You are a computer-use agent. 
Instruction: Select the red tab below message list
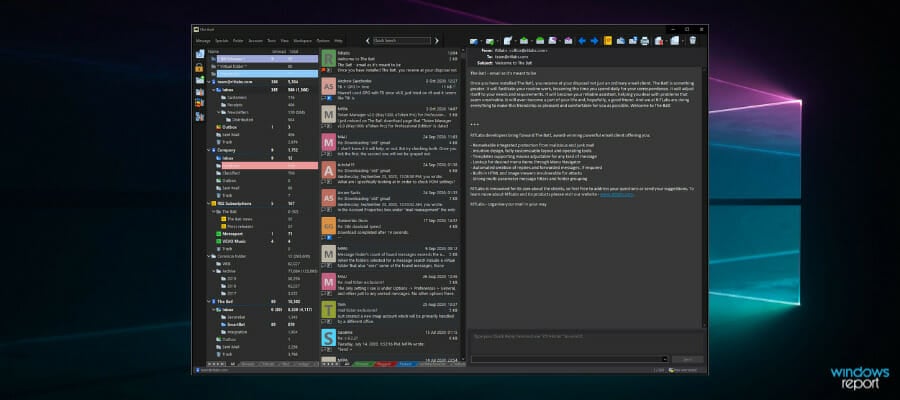coord(383,364)
